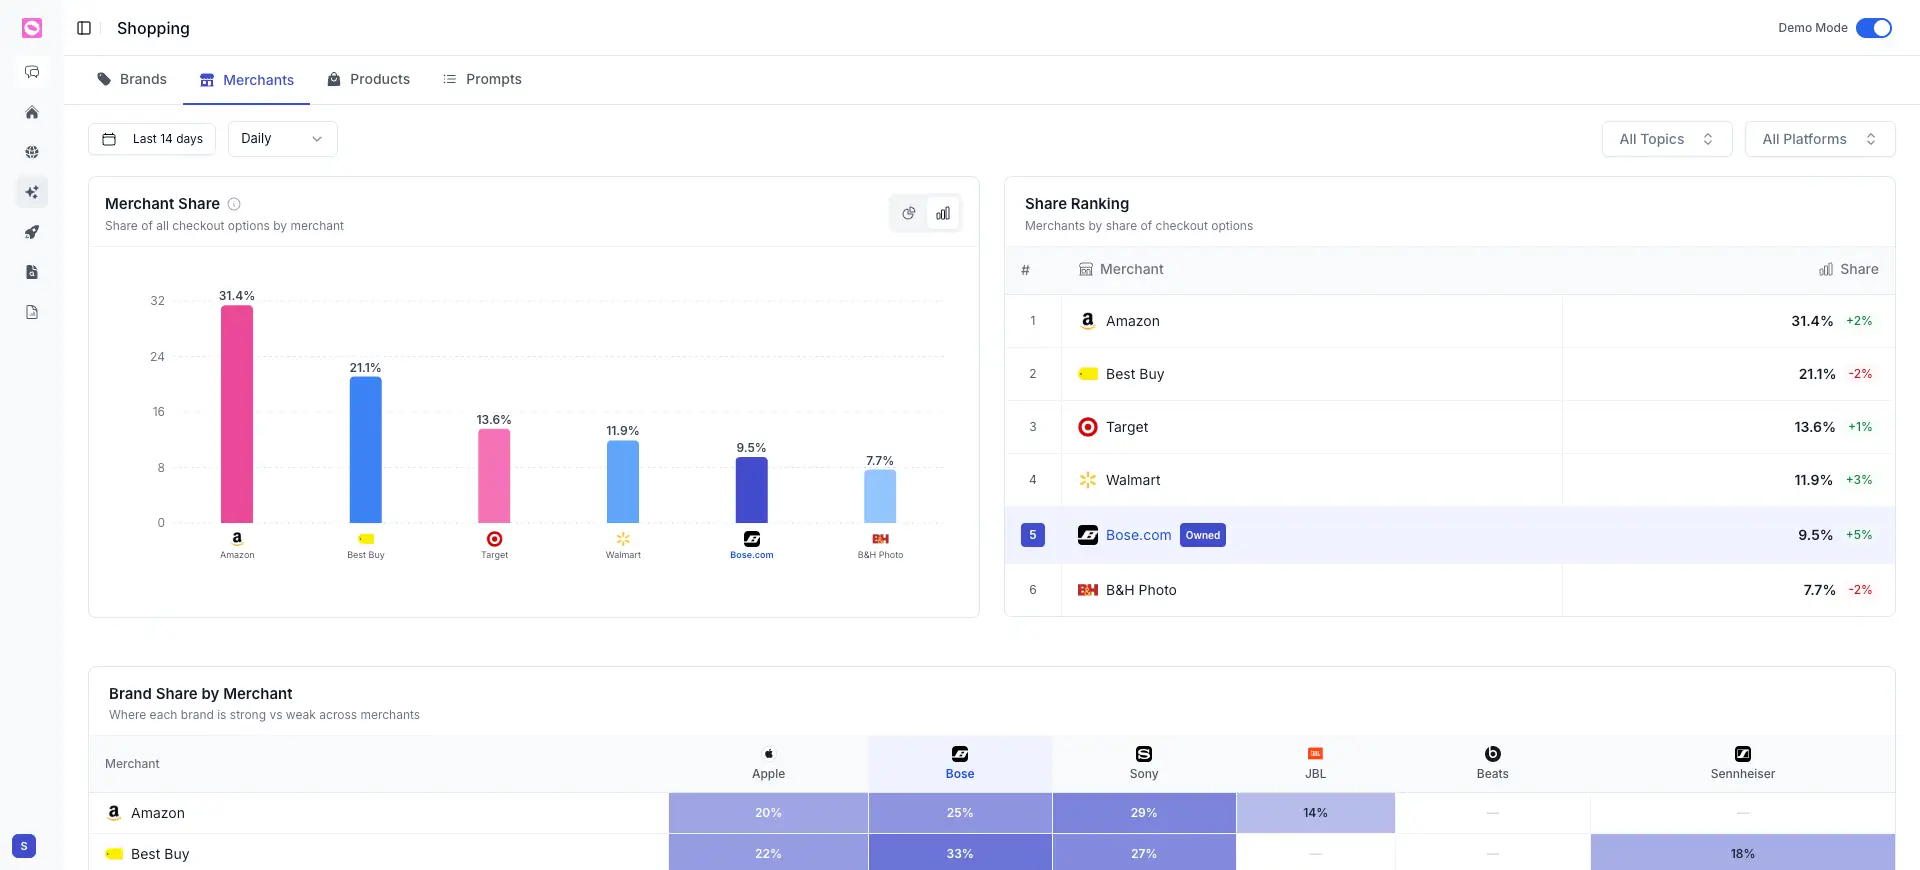Go to the Prompts tab
Screen dimensions: 1920x870
pyautogui.click(x=482, y=79)
